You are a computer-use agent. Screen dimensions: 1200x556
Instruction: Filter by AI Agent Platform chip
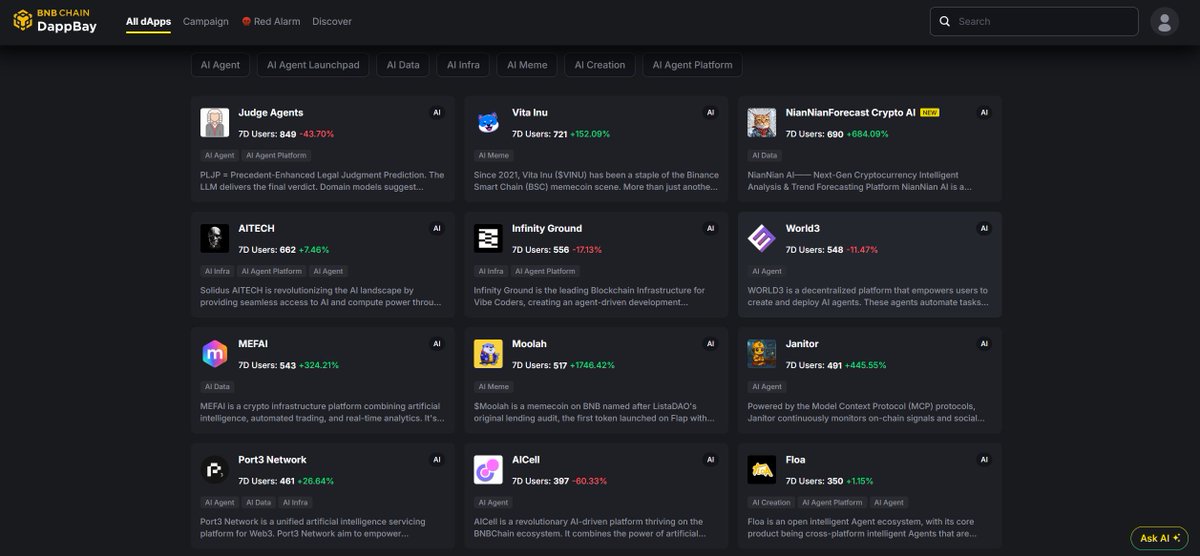click(x=692, y=65)
